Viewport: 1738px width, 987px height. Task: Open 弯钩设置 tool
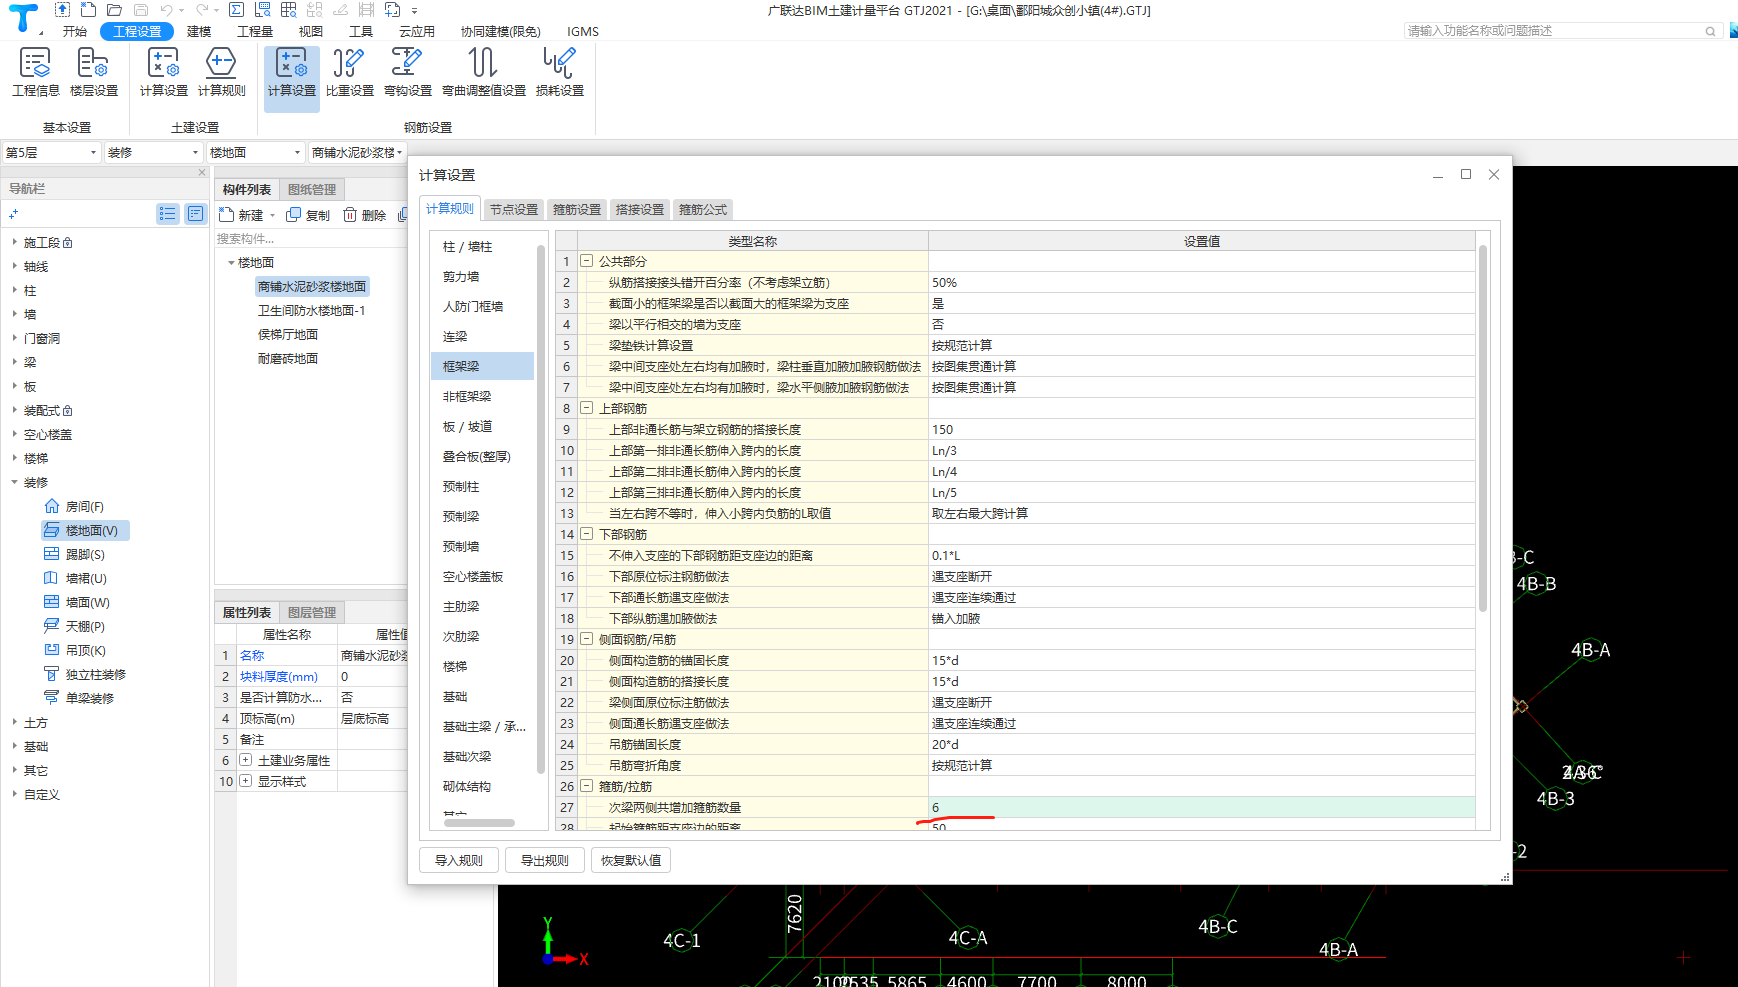tap(407, 72)
